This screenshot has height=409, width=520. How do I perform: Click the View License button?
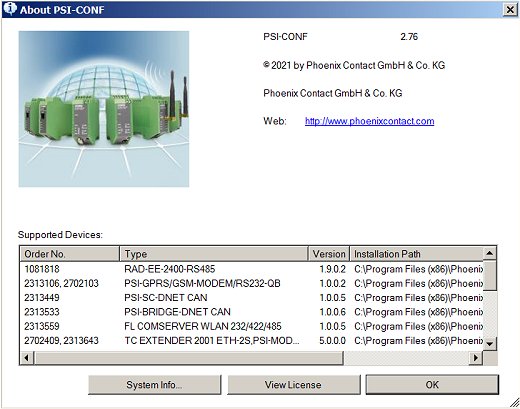(293, 385)
